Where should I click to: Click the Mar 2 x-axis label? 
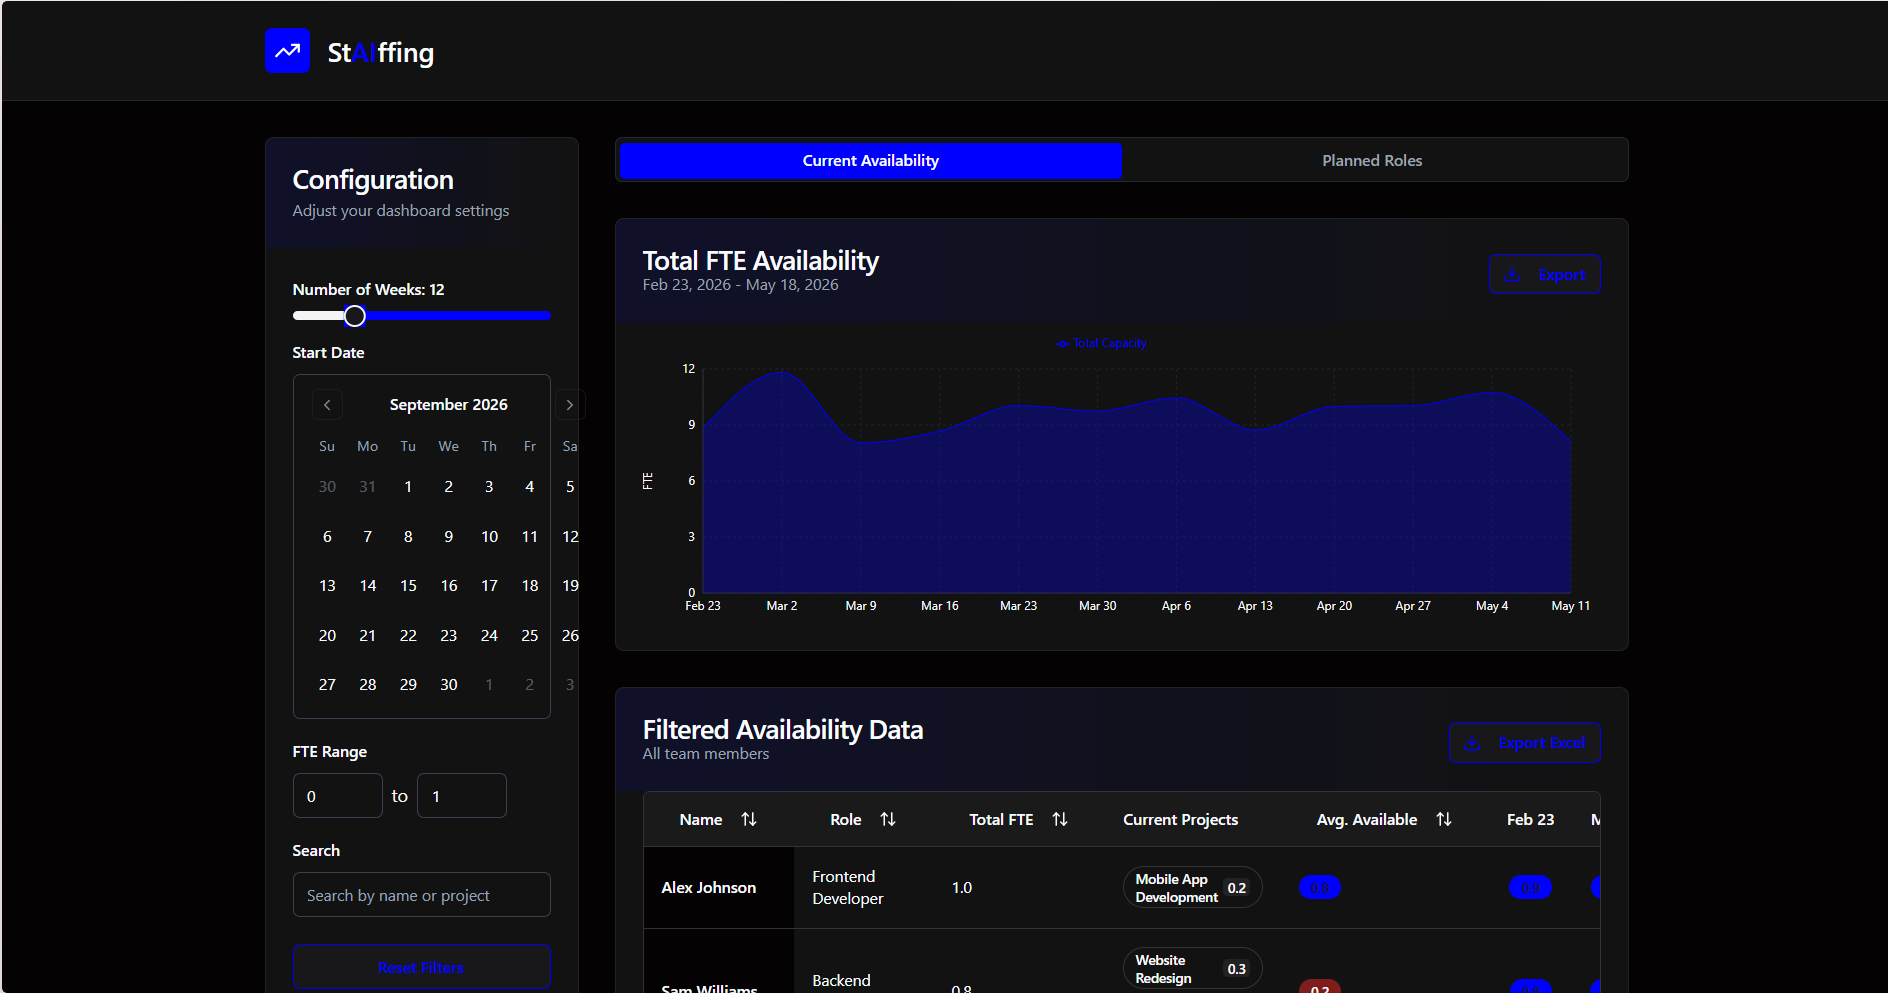(x=782, y=606)
